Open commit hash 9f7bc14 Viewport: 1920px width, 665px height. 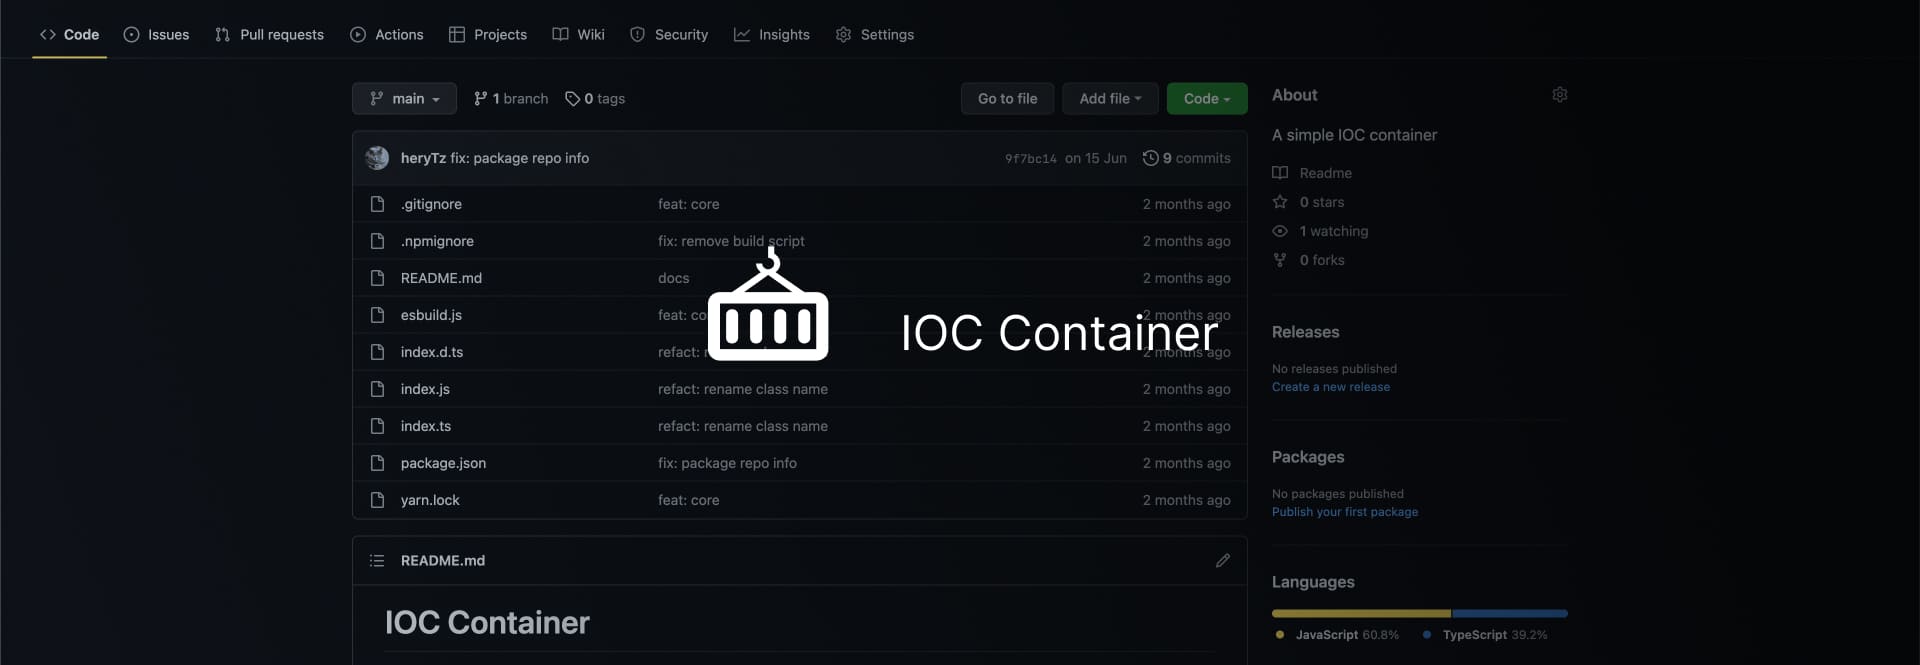pyautogui.click(x=1030, y=158)
